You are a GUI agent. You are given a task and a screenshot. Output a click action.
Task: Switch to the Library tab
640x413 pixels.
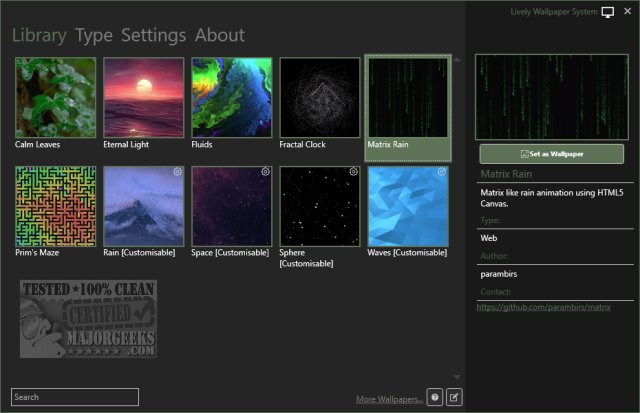(x=39, y=35)
